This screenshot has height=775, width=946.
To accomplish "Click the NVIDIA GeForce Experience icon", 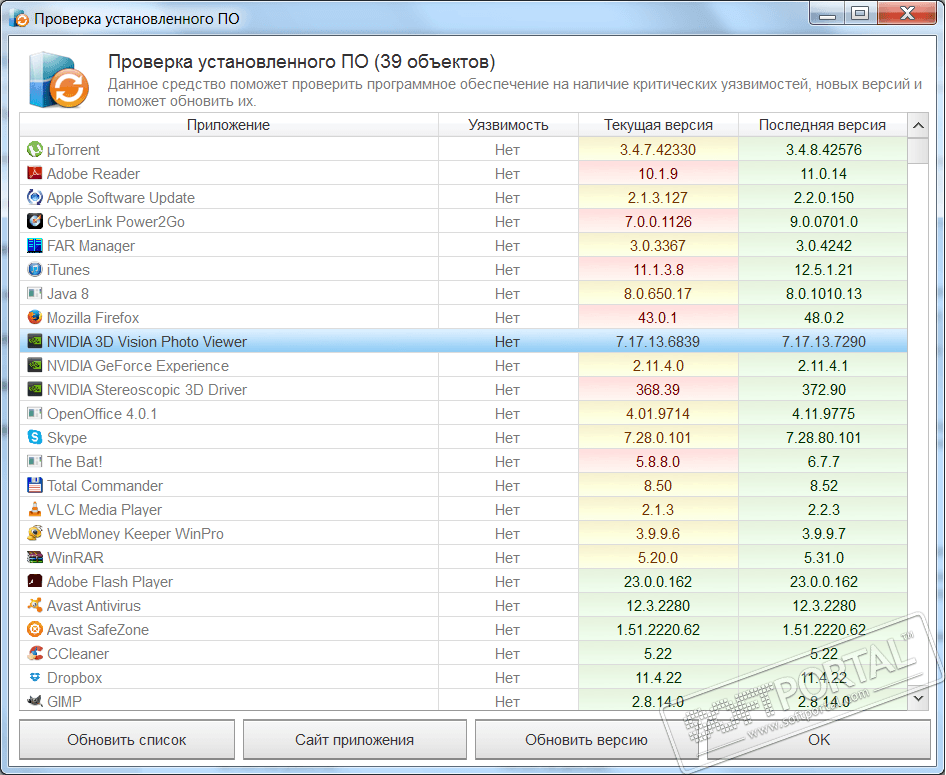I will point(35,365).
